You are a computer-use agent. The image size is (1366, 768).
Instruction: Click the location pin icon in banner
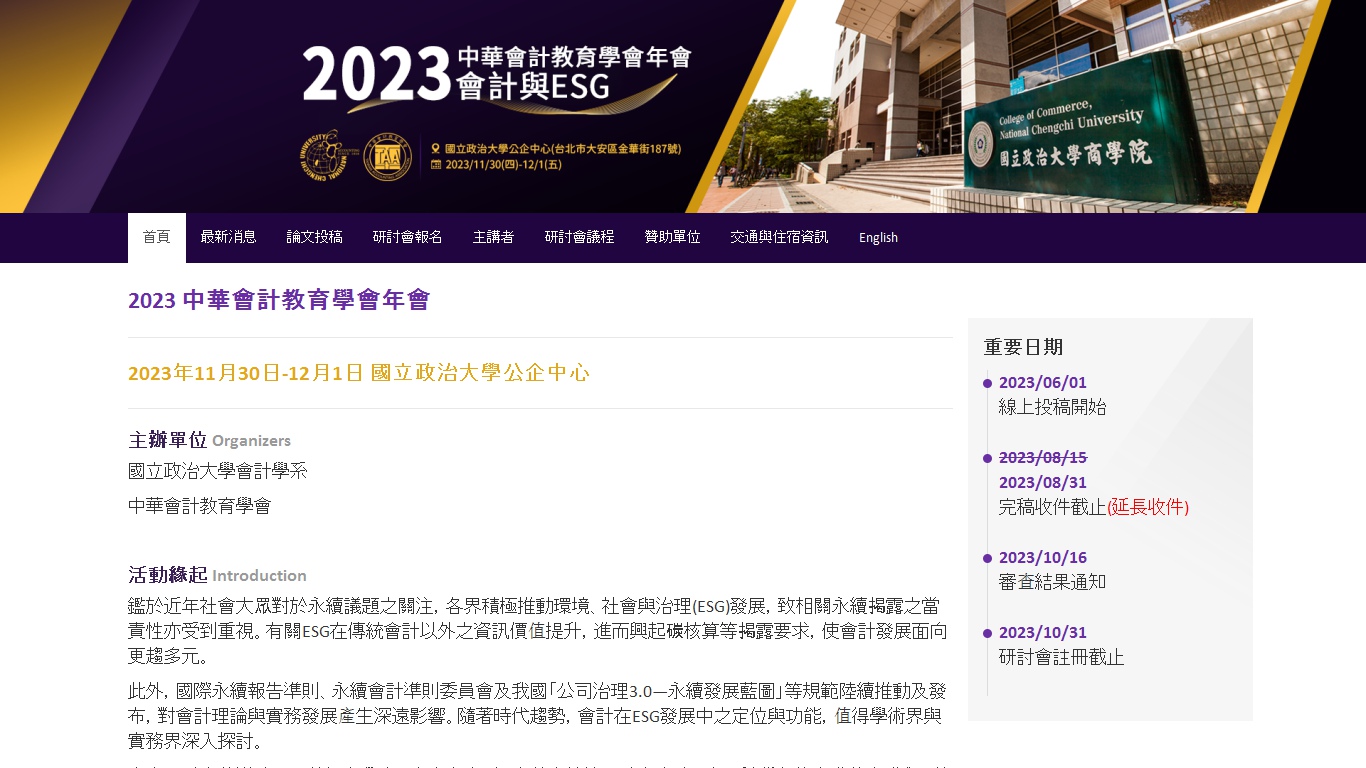[x=436, y=148]
